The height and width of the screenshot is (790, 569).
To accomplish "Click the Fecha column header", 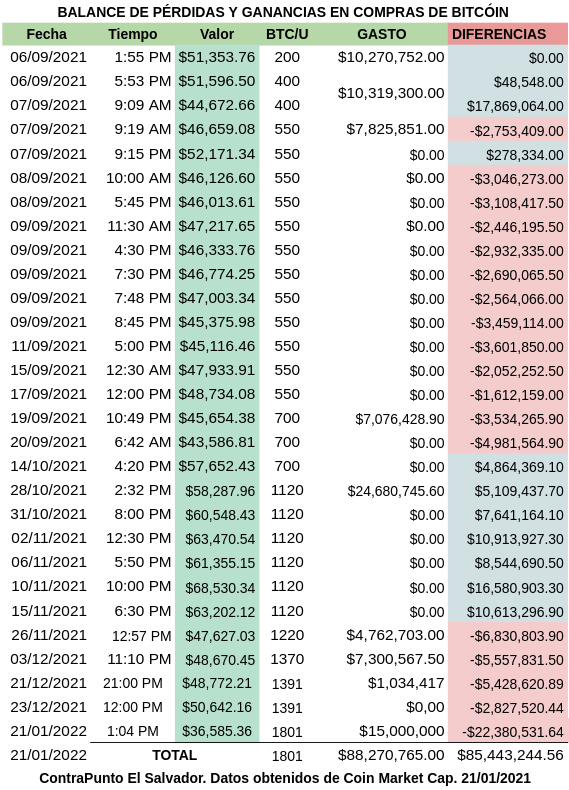I will (46, 34).
